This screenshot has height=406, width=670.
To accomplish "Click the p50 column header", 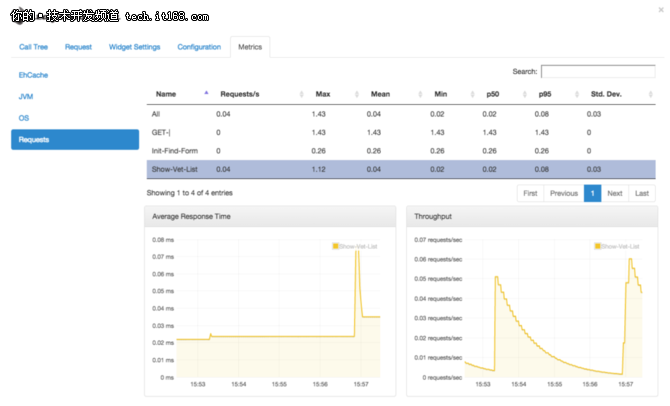I will [493, 94].
